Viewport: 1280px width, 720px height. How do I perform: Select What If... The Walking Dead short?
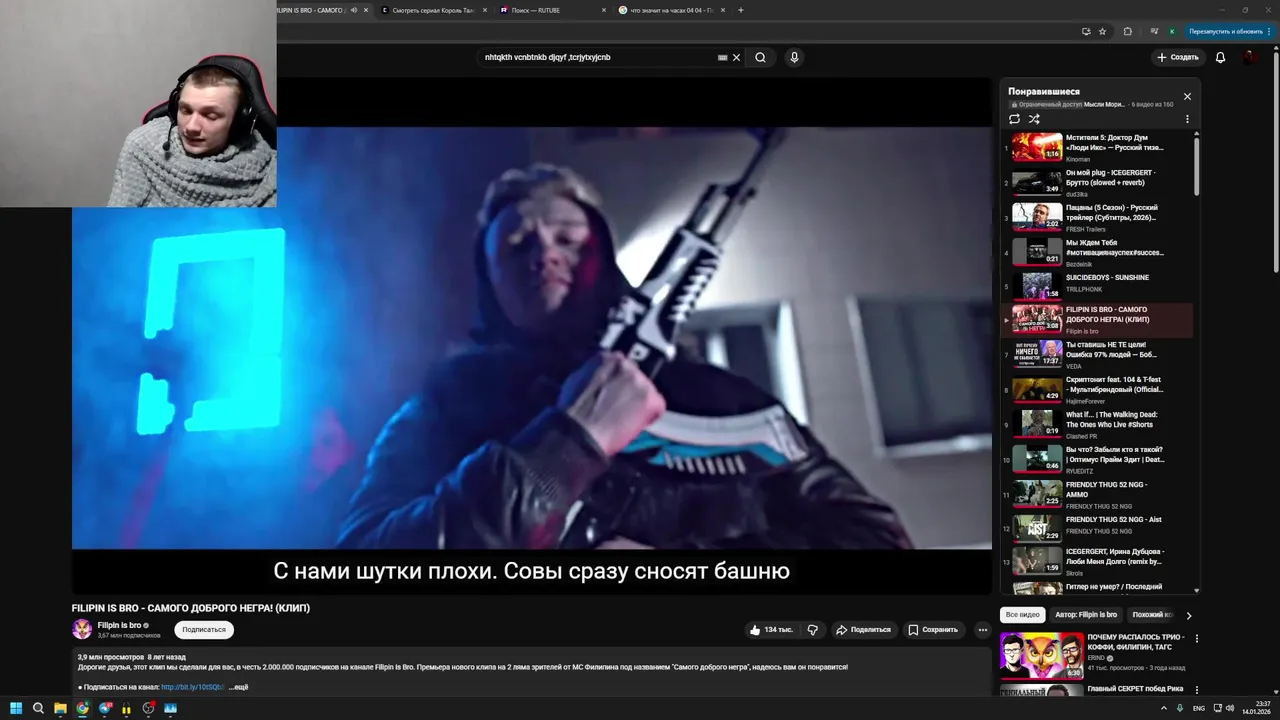1098,424
